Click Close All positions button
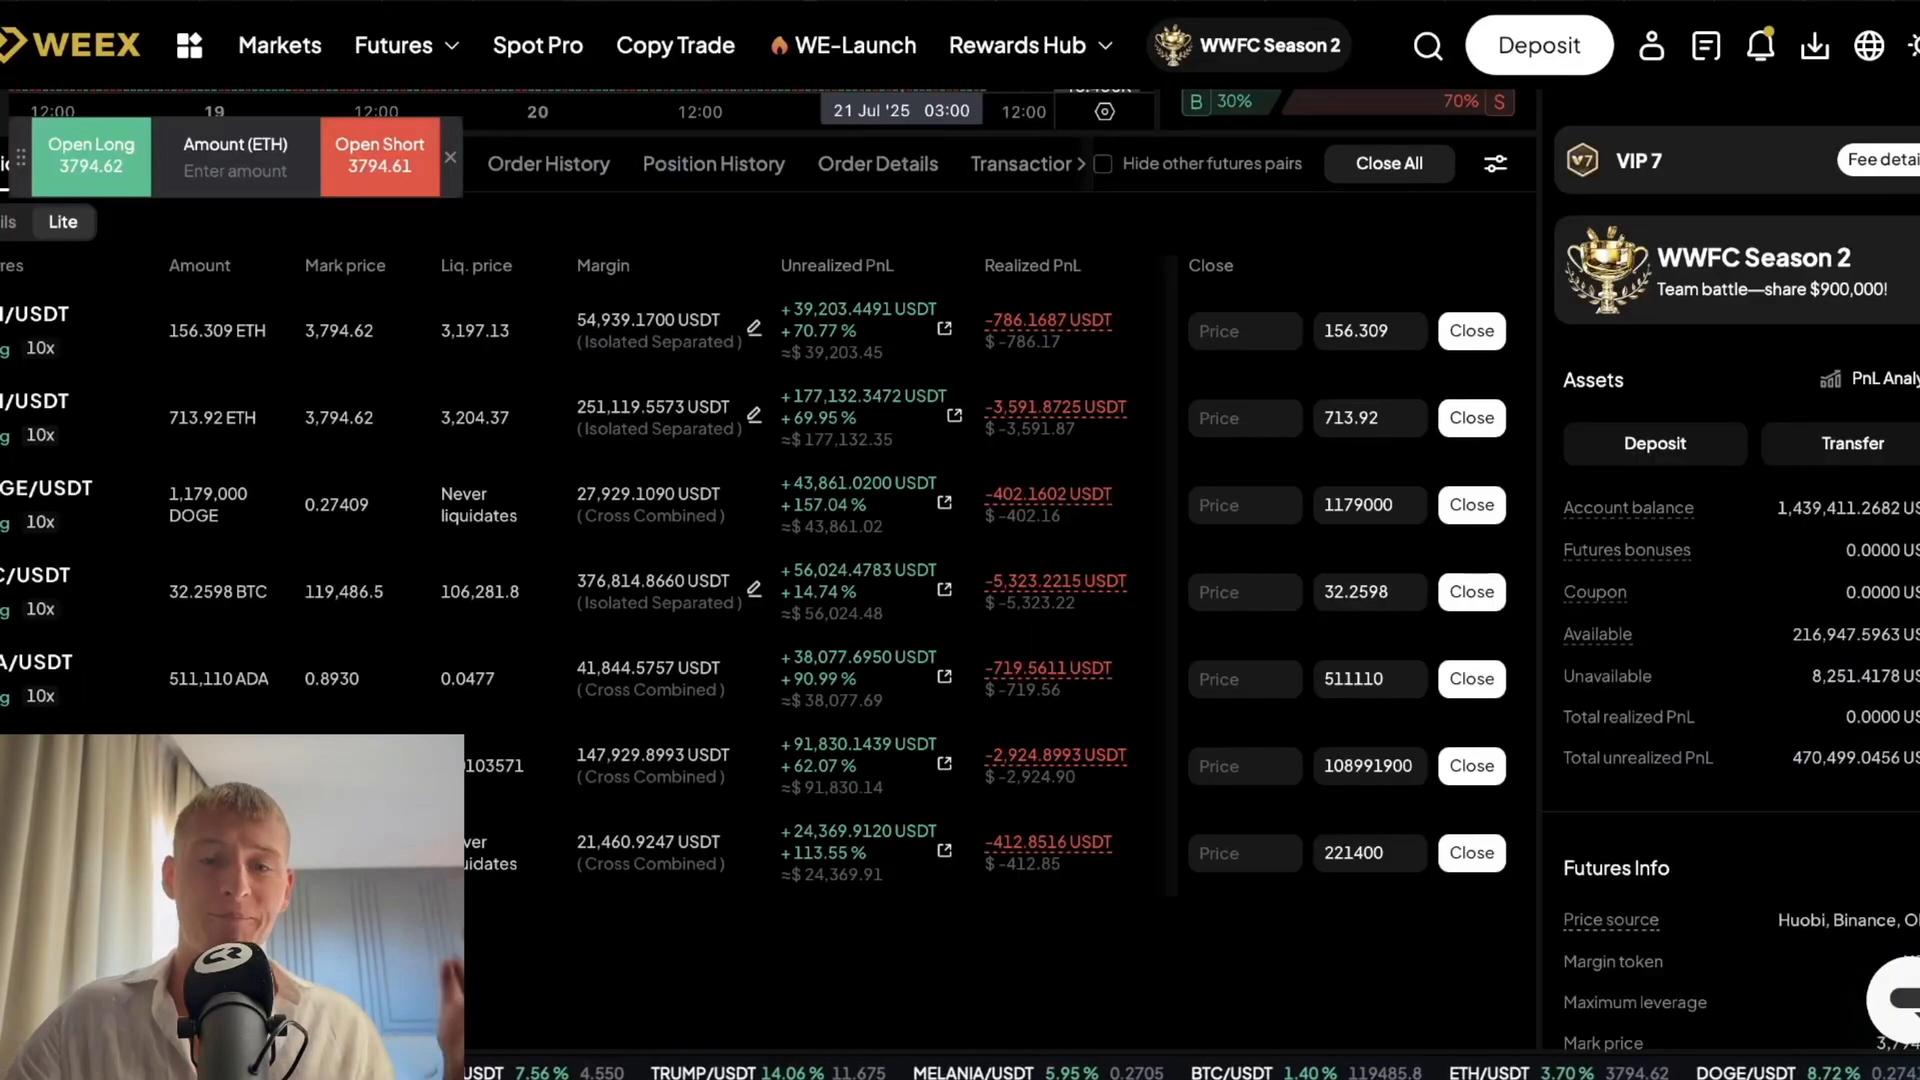Image resolution: width=1920 pixels, height=1080 pixels. [1389, 163]
